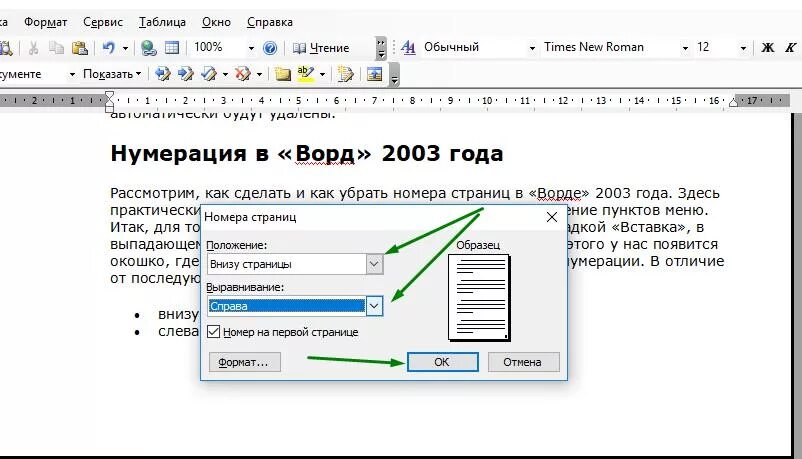The width and height of the screenshot is (802, 459).
Task: Click the Отмена cancel button
Action: click(523, 362)
